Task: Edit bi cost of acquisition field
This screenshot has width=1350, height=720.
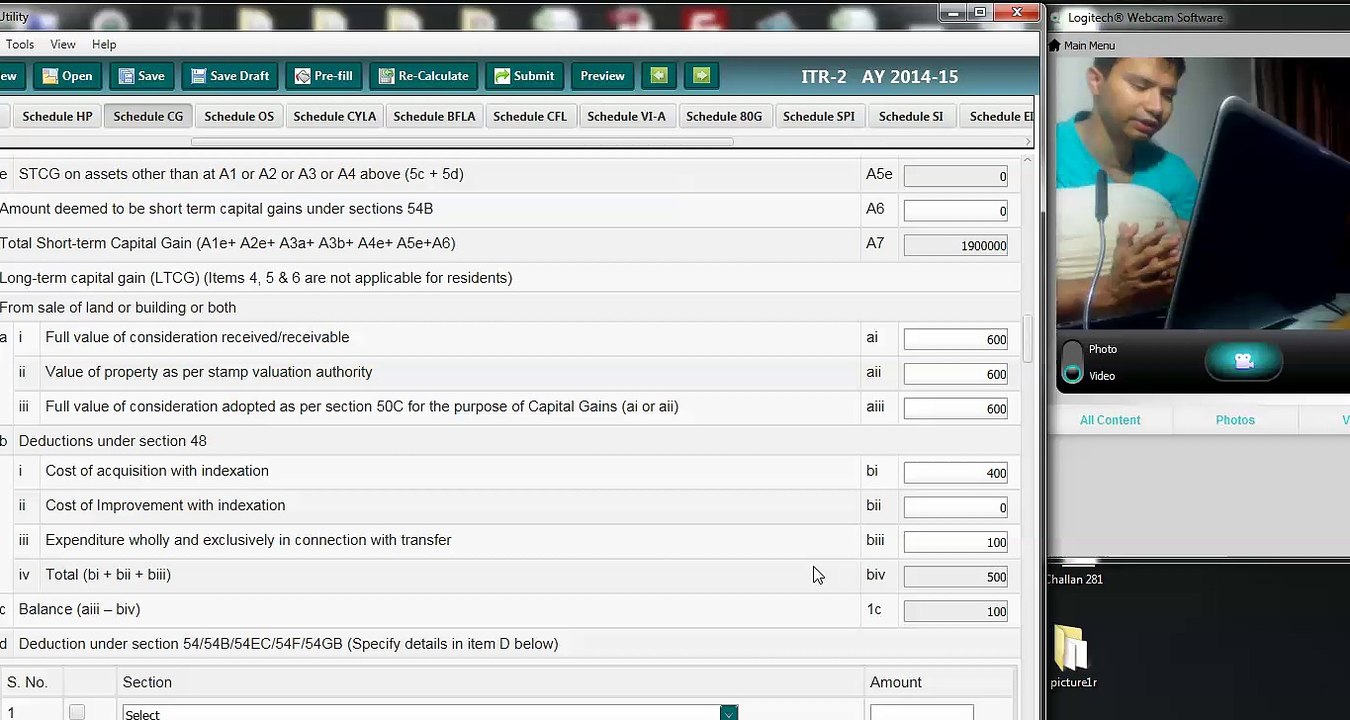Action: tap(955, 473)
